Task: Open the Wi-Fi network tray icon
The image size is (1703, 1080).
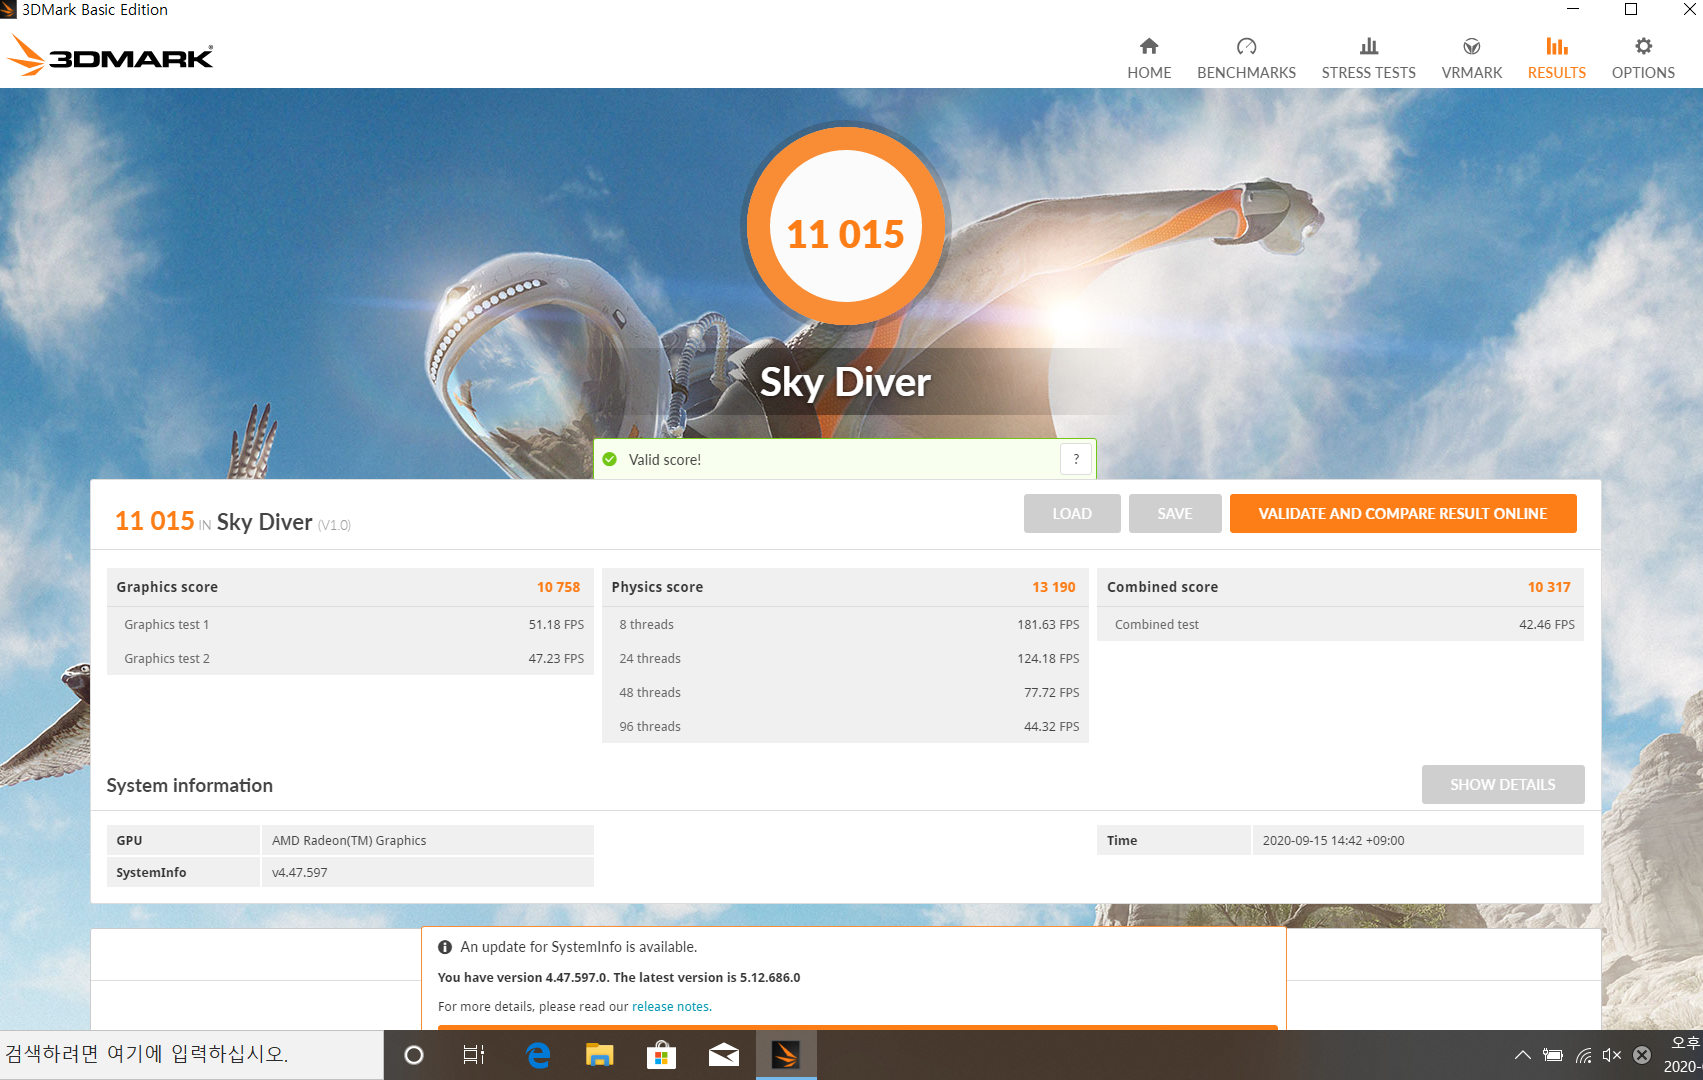Action: (1583, 1055)
